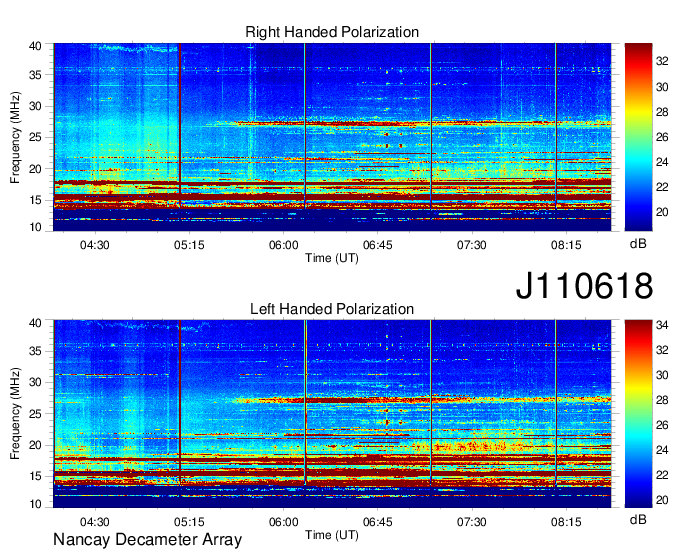Click the 20 MHz tick label on Right Handed plot

point(36,169)
